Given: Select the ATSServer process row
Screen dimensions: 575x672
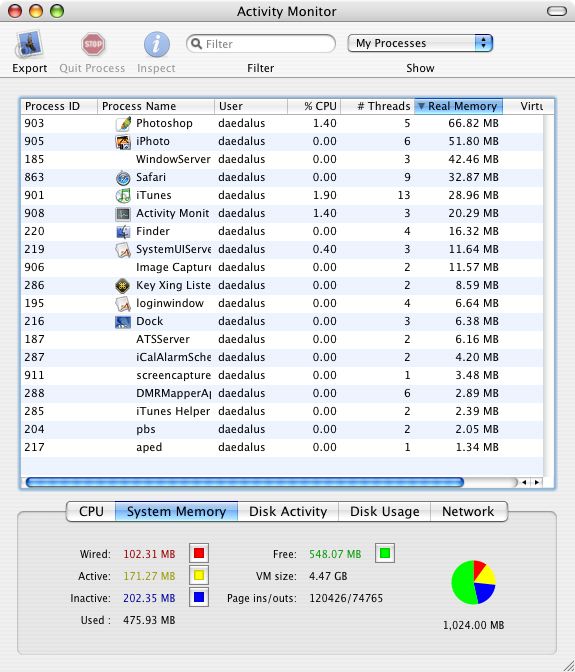Looking at the screenshot, I should point(282,339).
